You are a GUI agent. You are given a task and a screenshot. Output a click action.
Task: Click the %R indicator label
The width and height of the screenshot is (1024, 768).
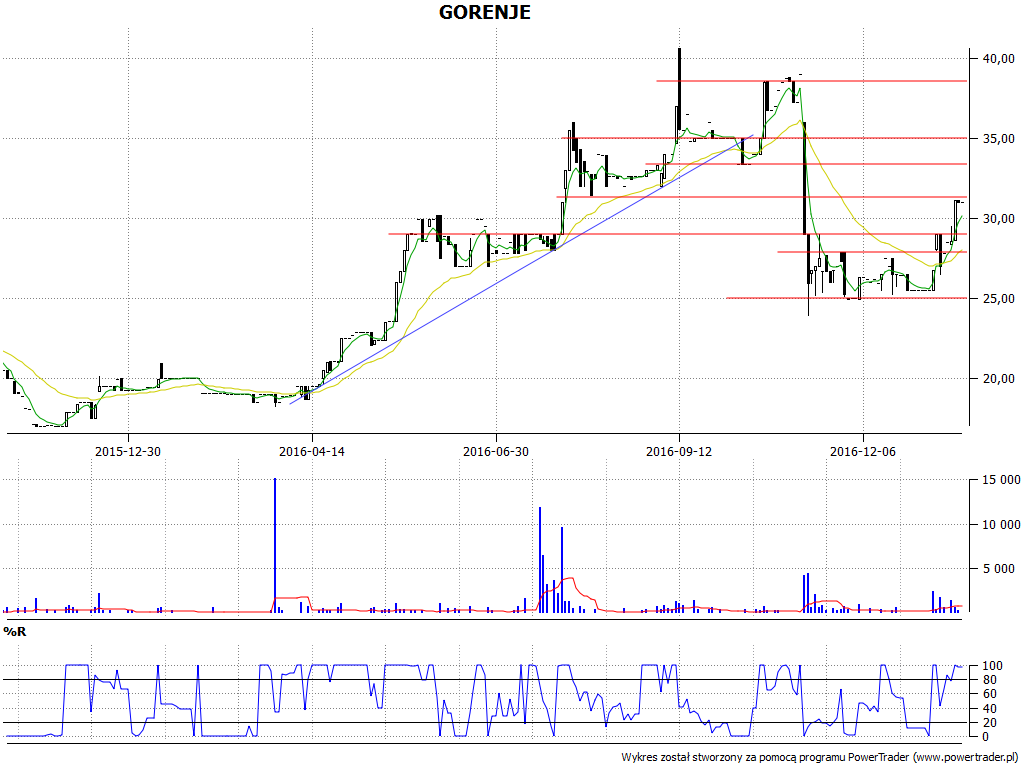(x=14, y=632)
